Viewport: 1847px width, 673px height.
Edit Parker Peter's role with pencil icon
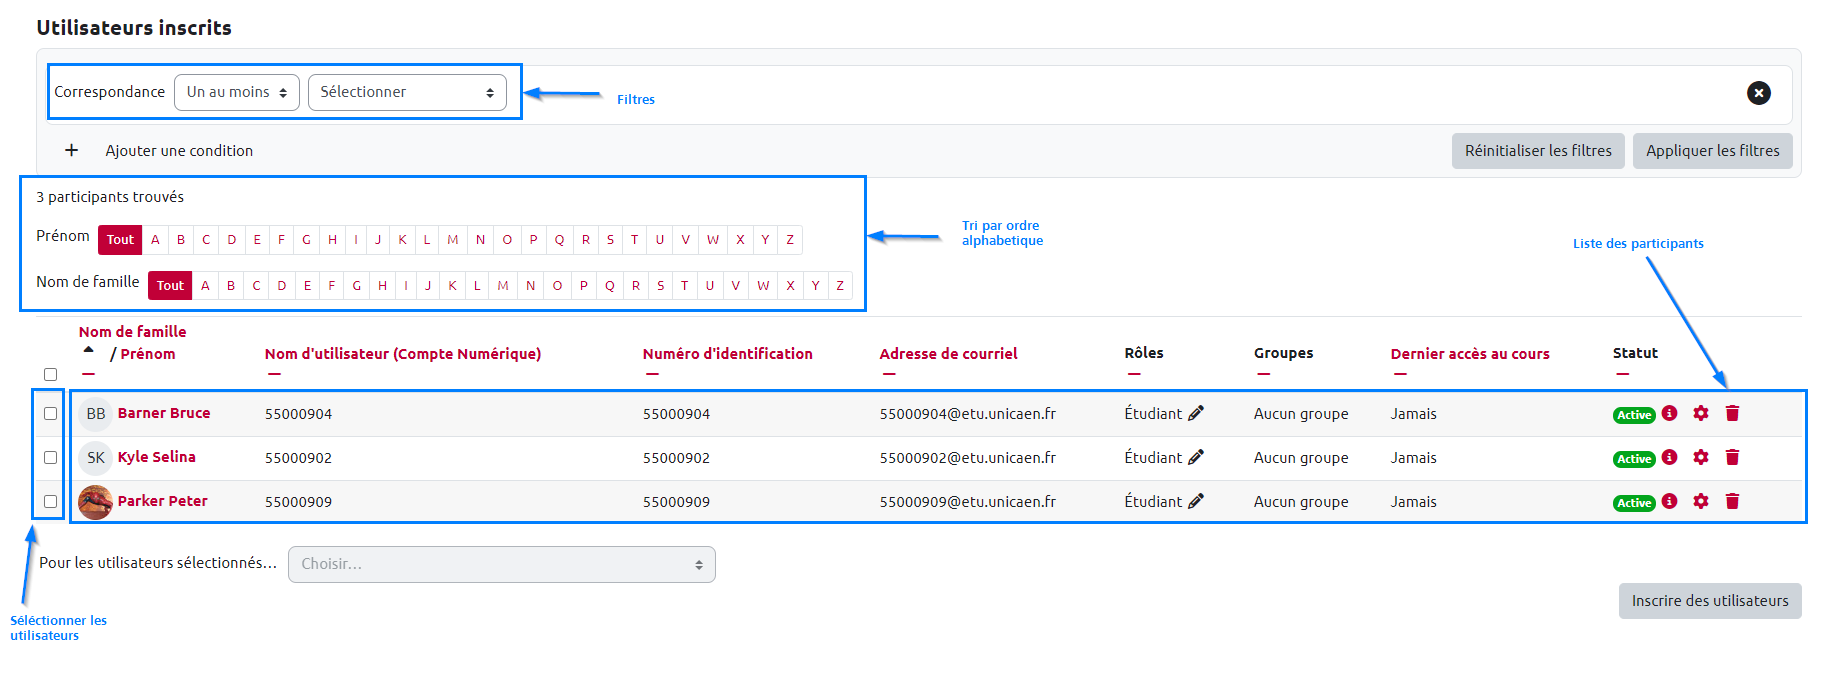click(1196, 501)
